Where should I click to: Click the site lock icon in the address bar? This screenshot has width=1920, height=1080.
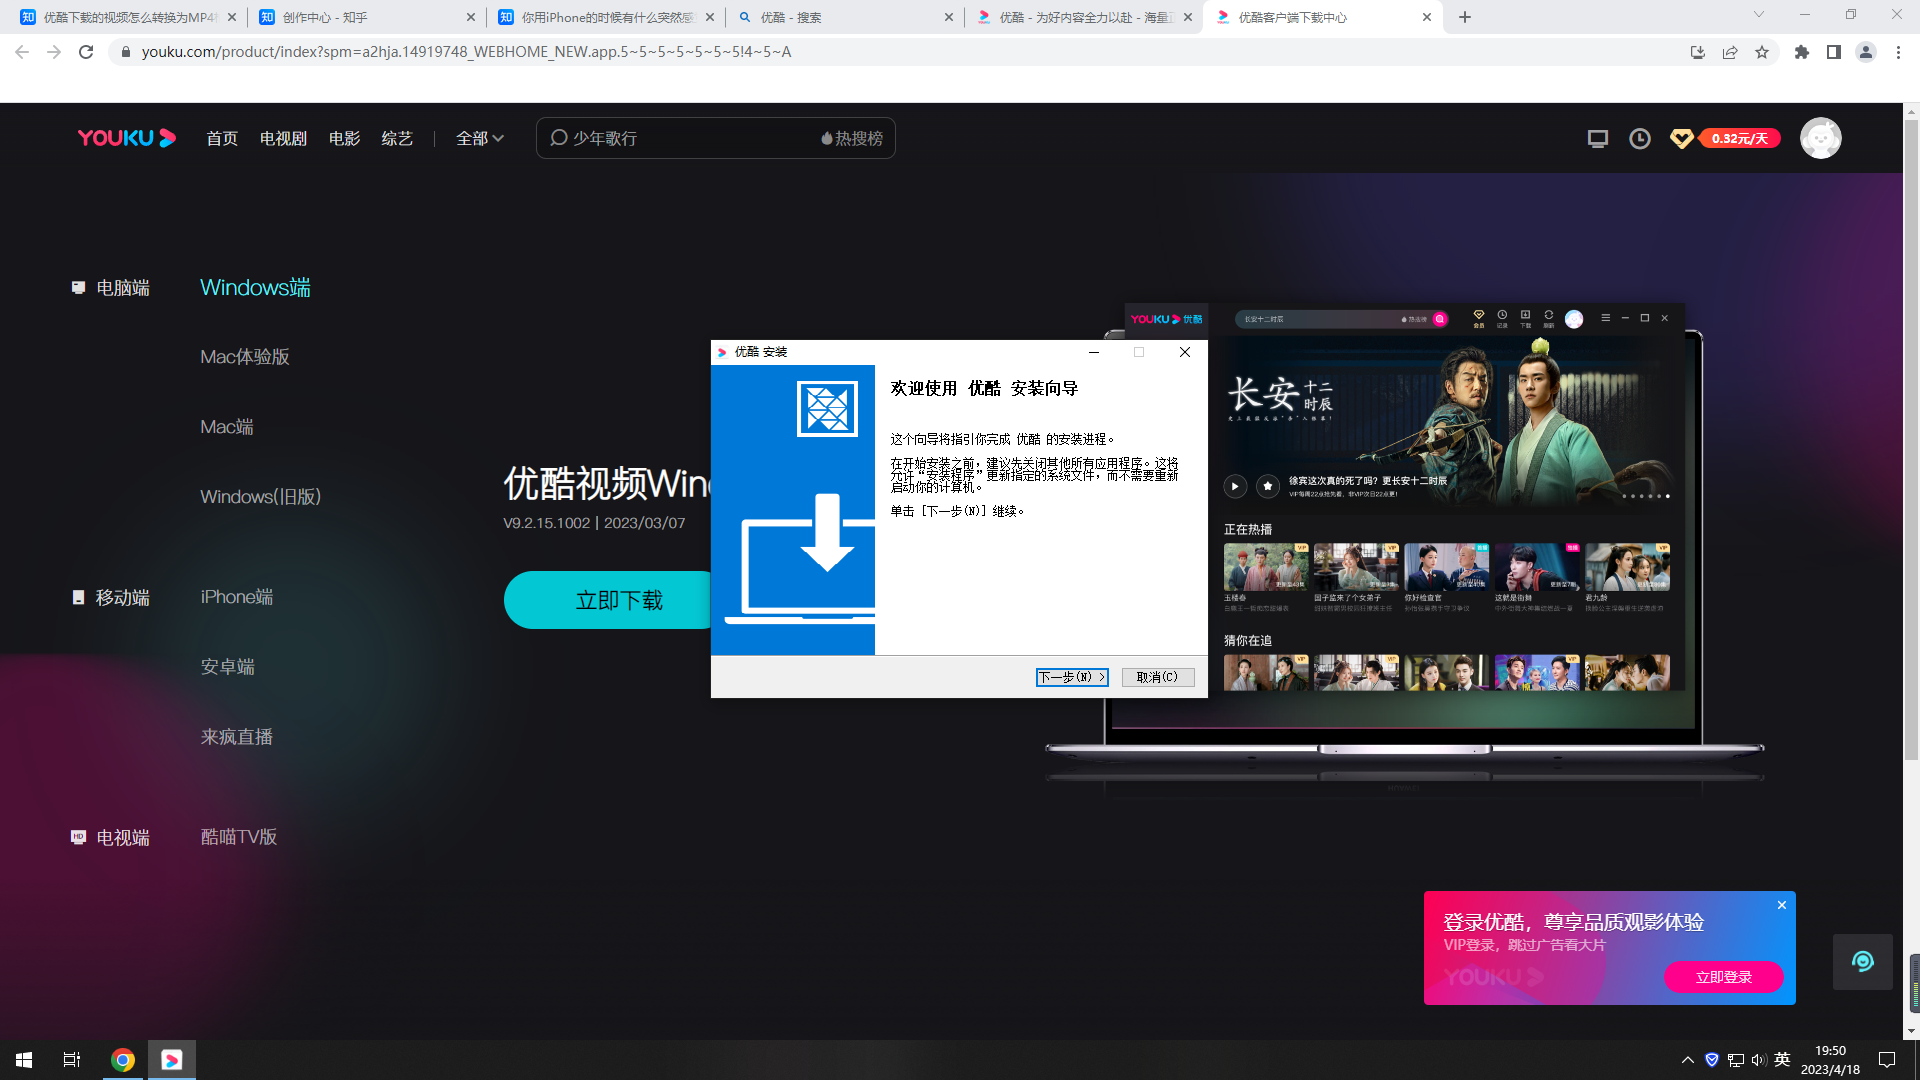(126, 52)
